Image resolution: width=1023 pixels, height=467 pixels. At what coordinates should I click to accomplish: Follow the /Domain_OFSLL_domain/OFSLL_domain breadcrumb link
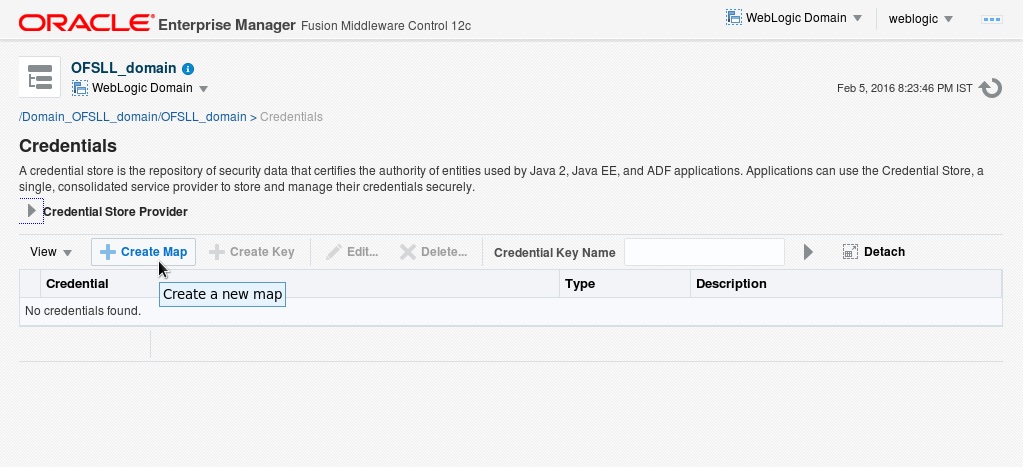[x=133, y=117]
